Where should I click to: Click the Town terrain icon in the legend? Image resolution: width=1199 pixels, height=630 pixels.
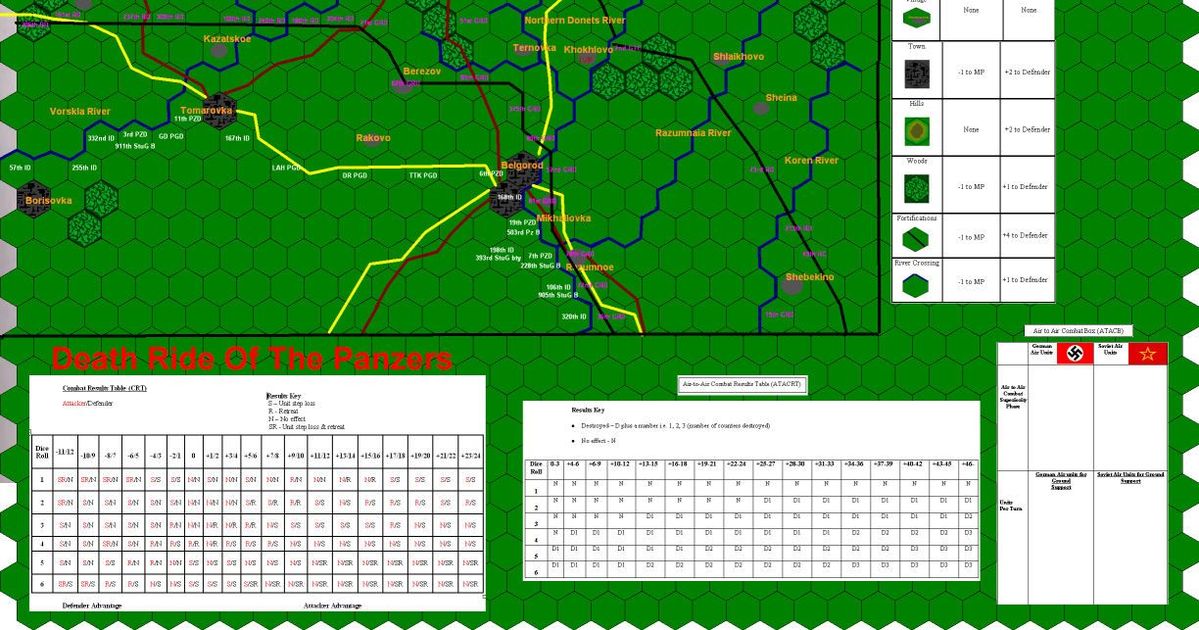click(917, 74)
